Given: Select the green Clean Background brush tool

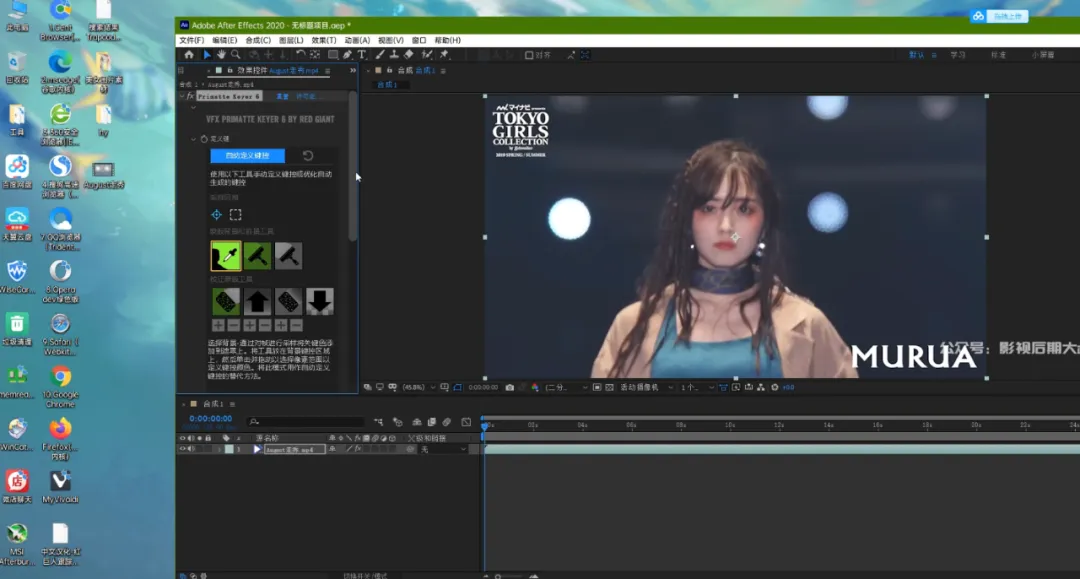Looking at the screenshot, I should coord(257,256).
